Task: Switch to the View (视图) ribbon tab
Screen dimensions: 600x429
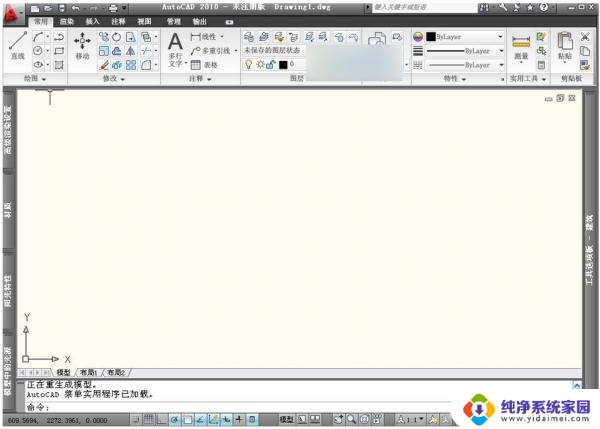Action: coord(144,21)
